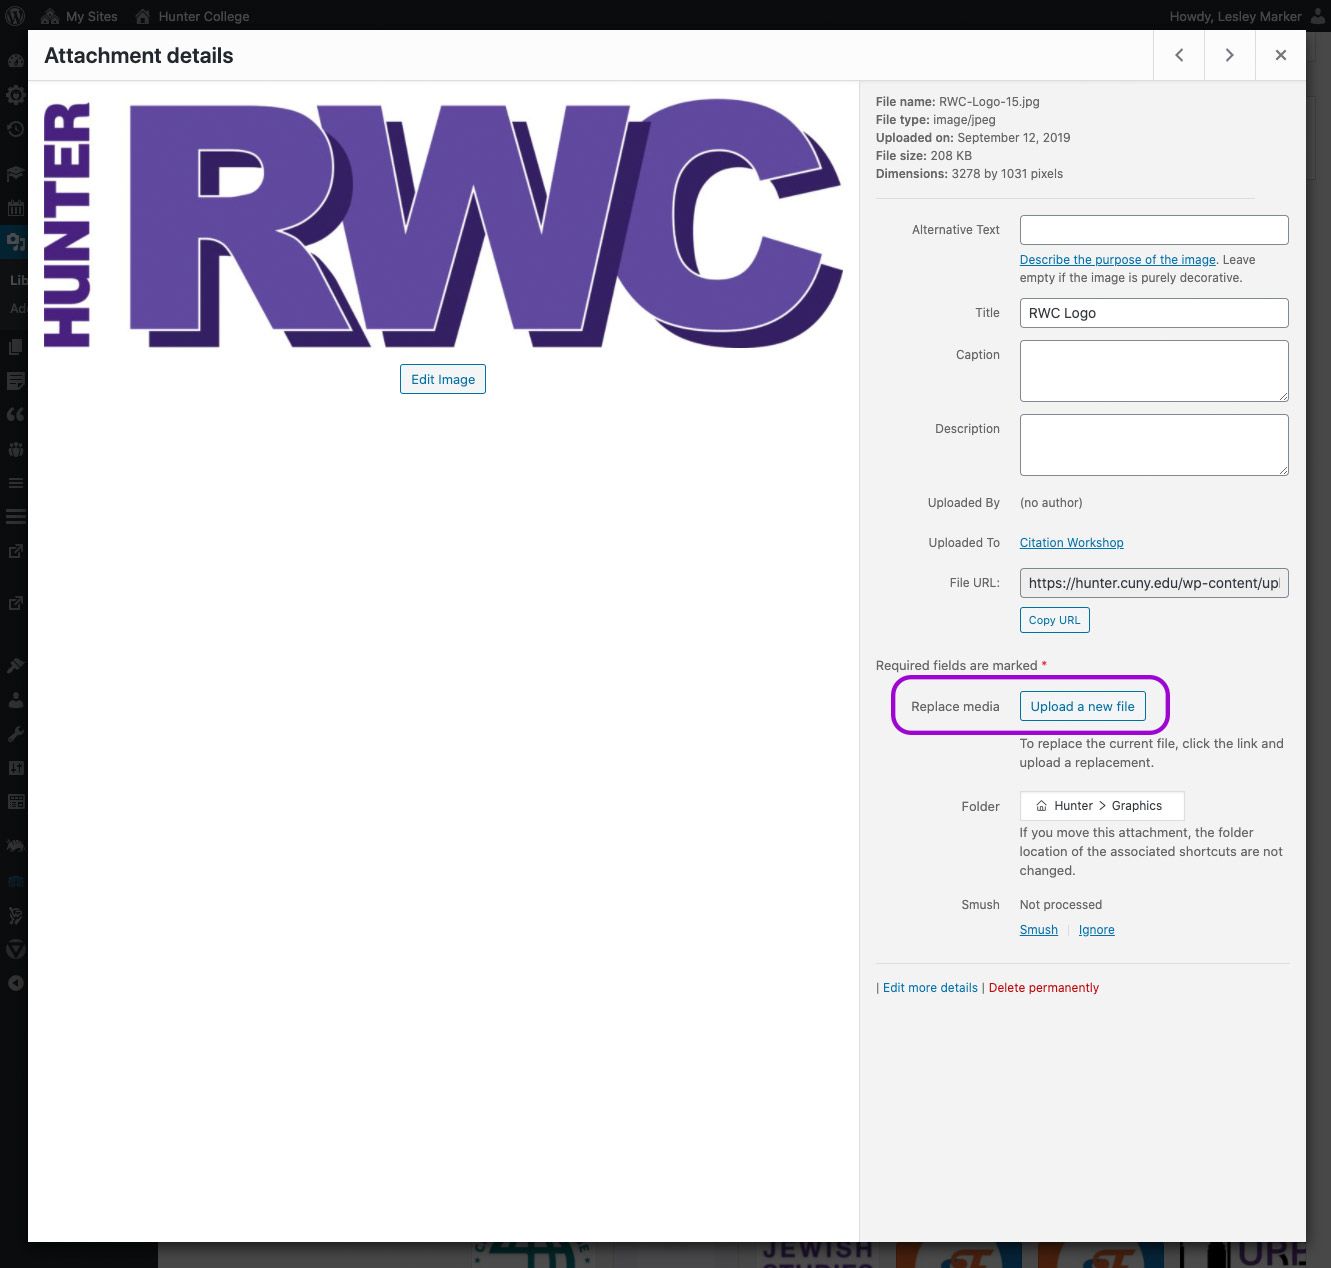
Task: Go to the next attachment
Action: point(1230,56)
